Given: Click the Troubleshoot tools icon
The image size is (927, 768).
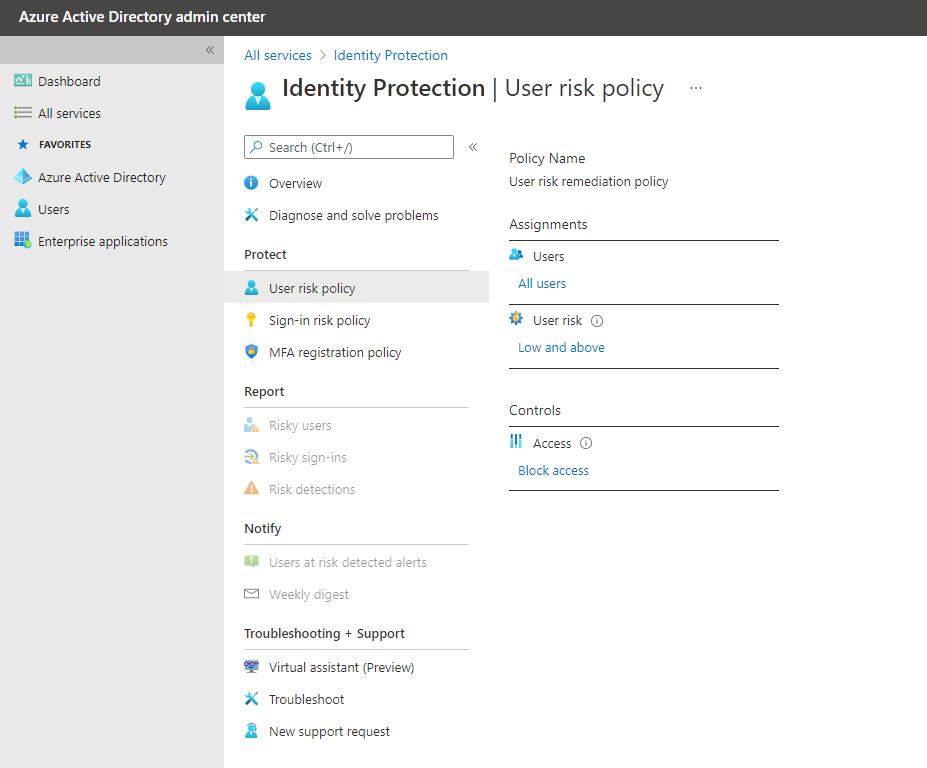Looking at the screenshot, I should (251, 699).
